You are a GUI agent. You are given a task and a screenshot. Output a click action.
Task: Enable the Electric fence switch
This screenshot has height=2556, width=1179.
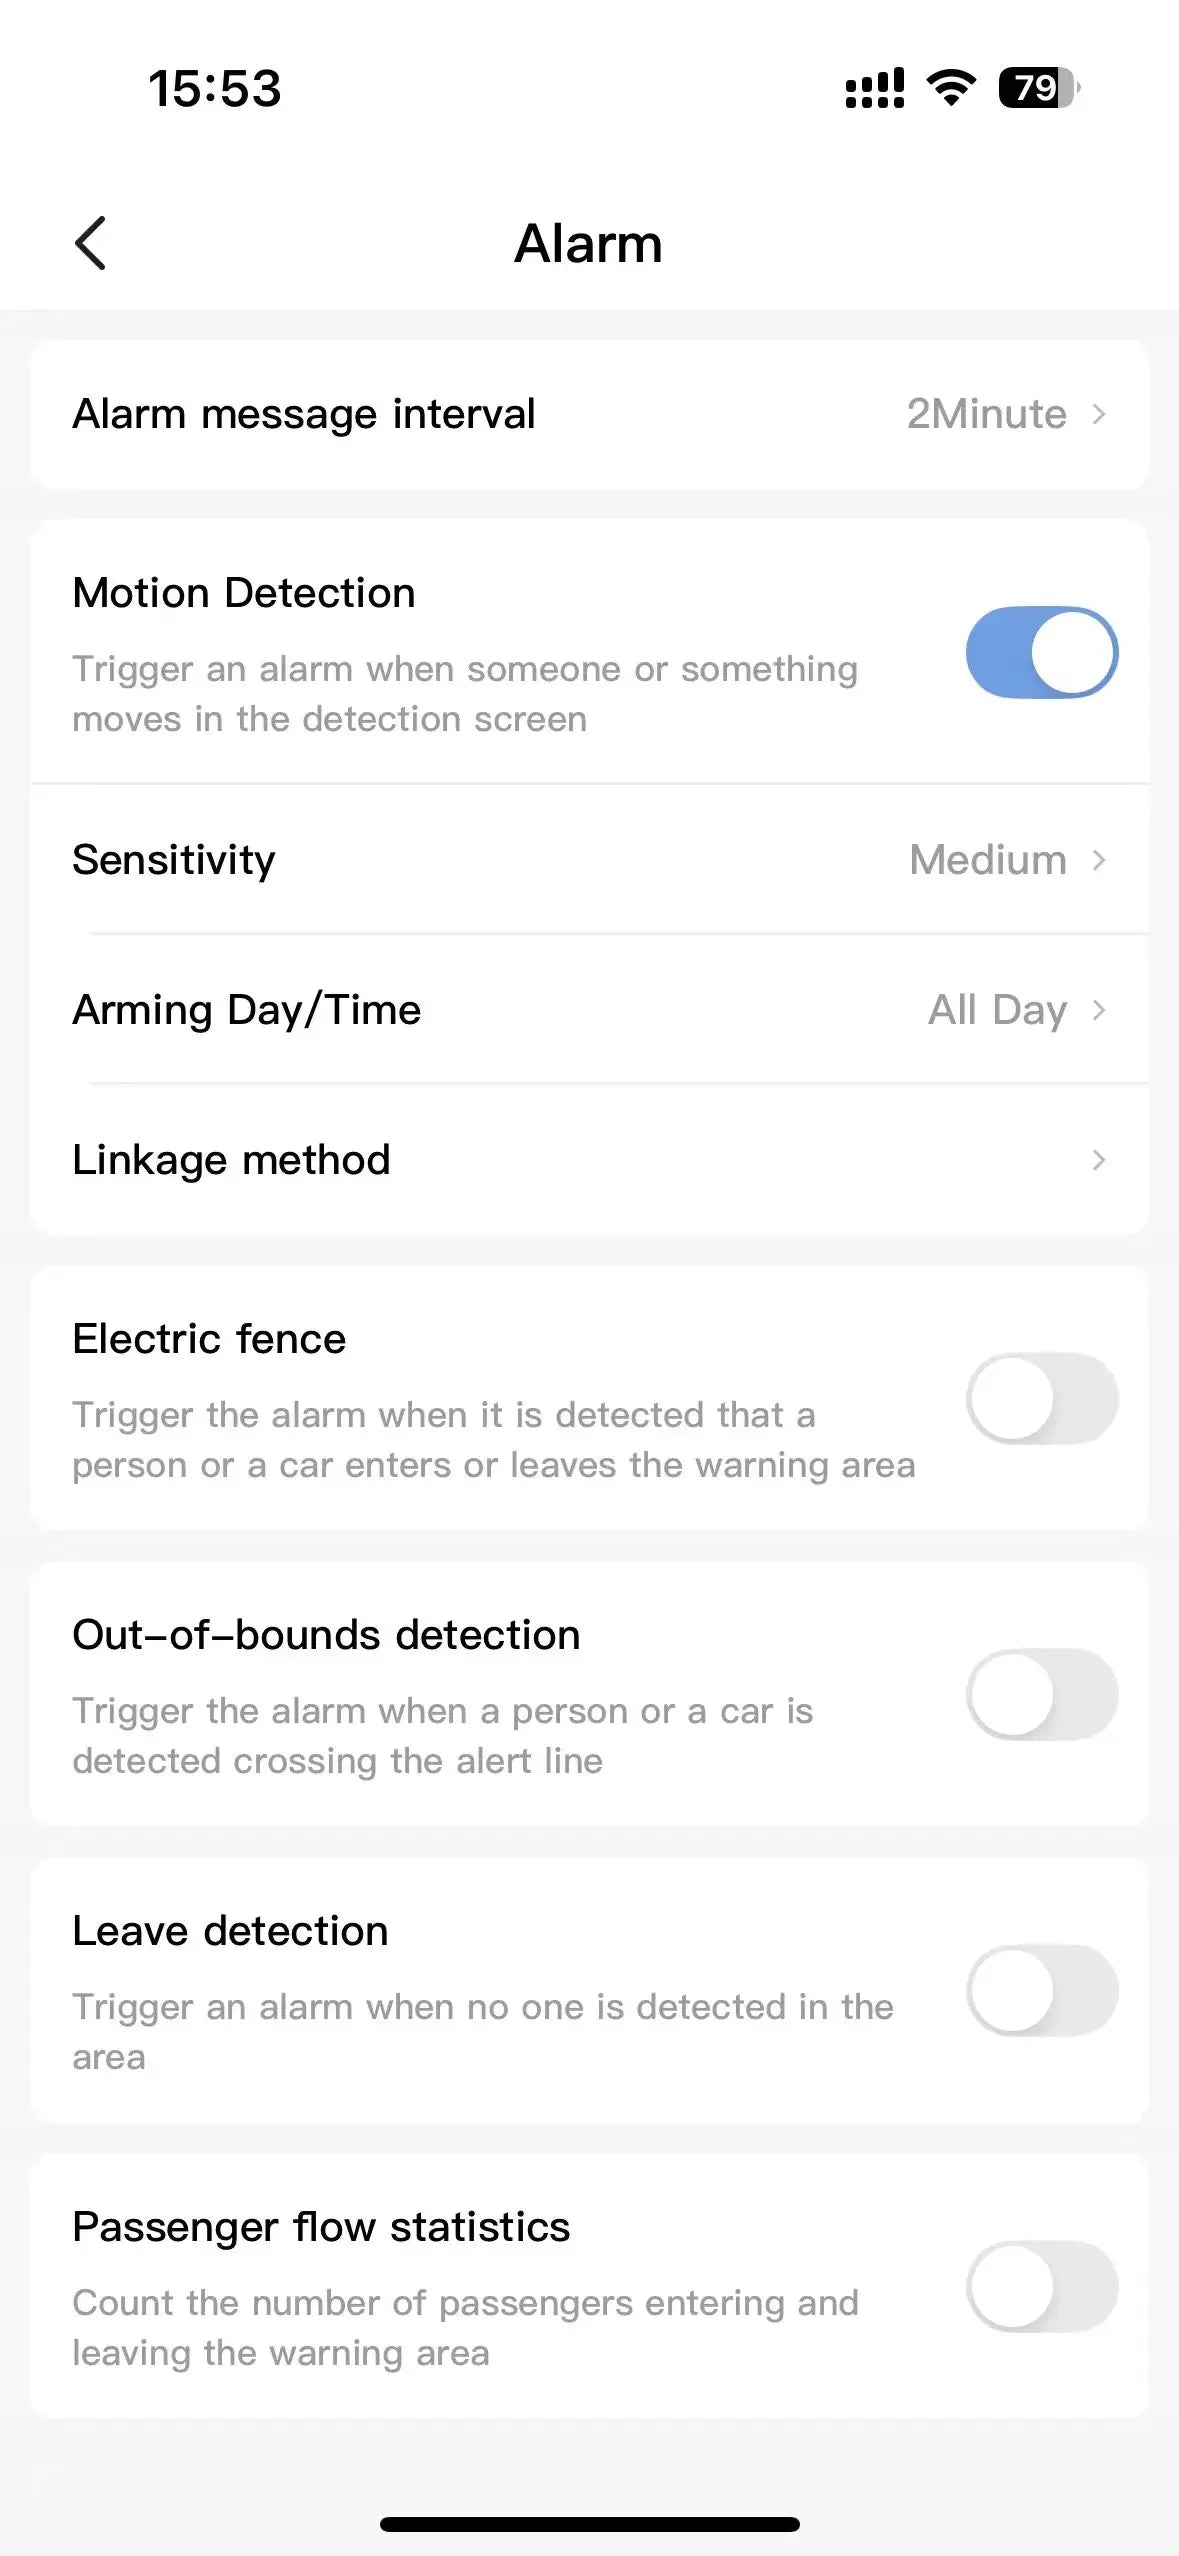[x=1041, y=1399]
